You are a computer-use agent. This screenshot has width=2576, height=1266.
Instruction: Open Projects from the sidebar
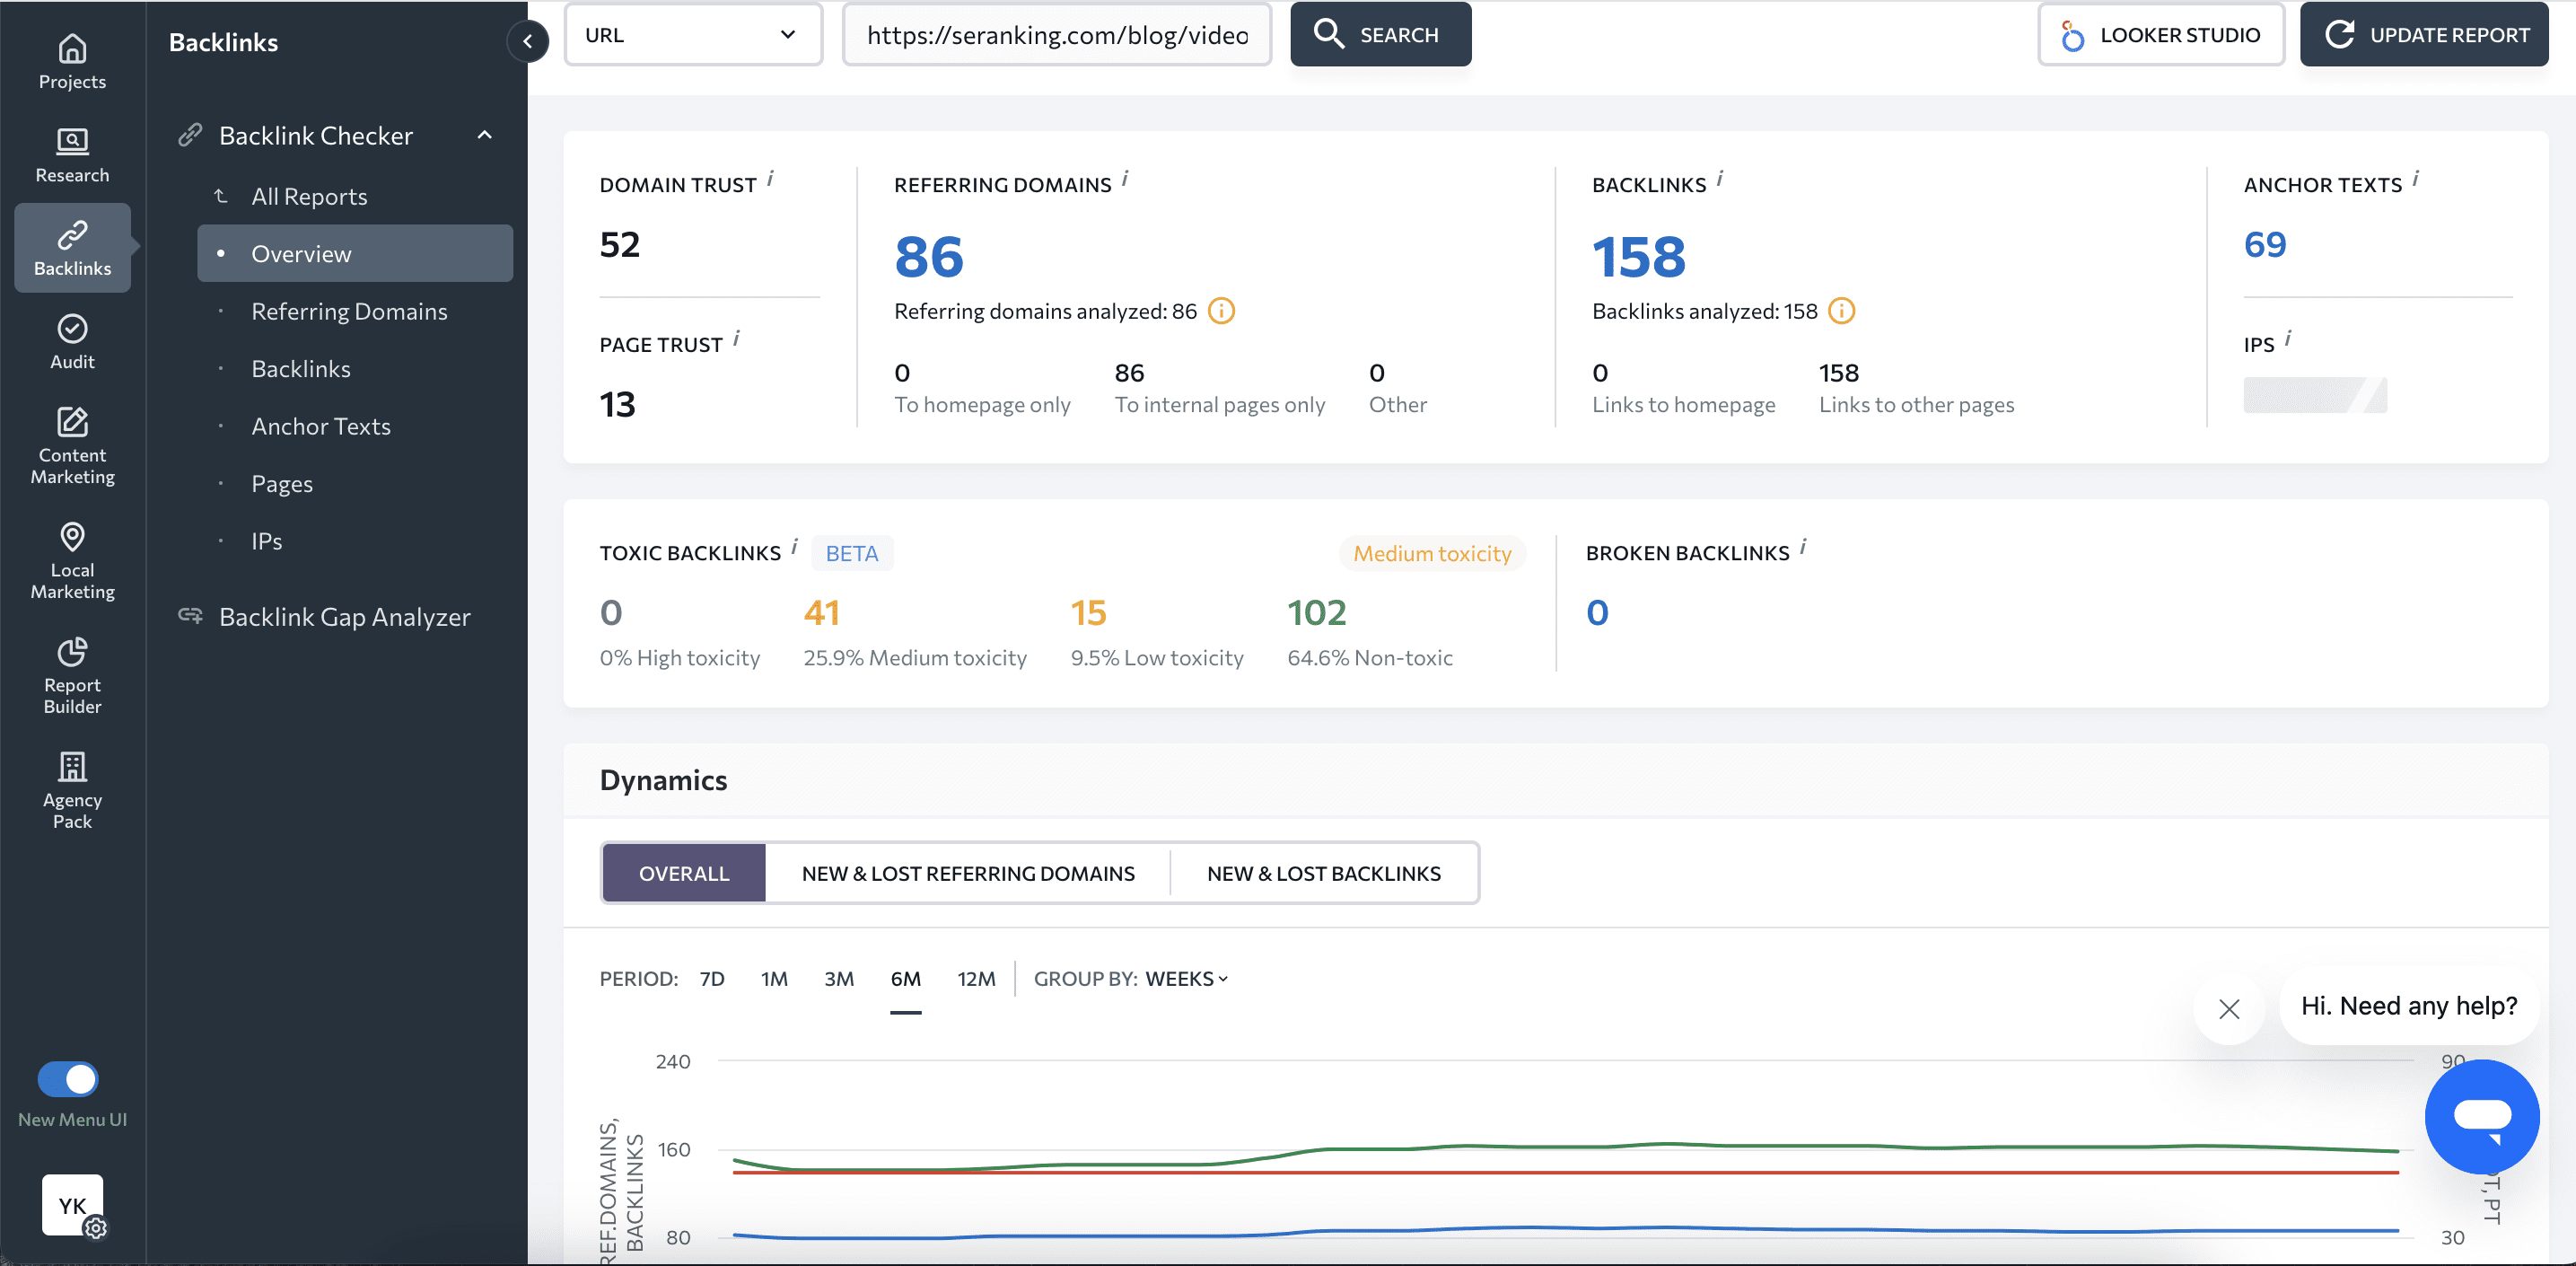(x=72, y=62)
